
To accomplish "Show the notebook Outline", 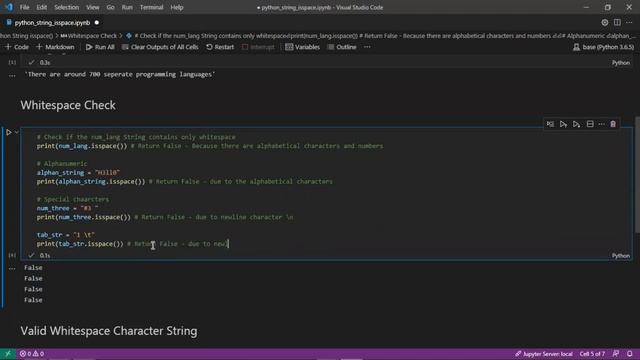I will [x=342, y=47].
